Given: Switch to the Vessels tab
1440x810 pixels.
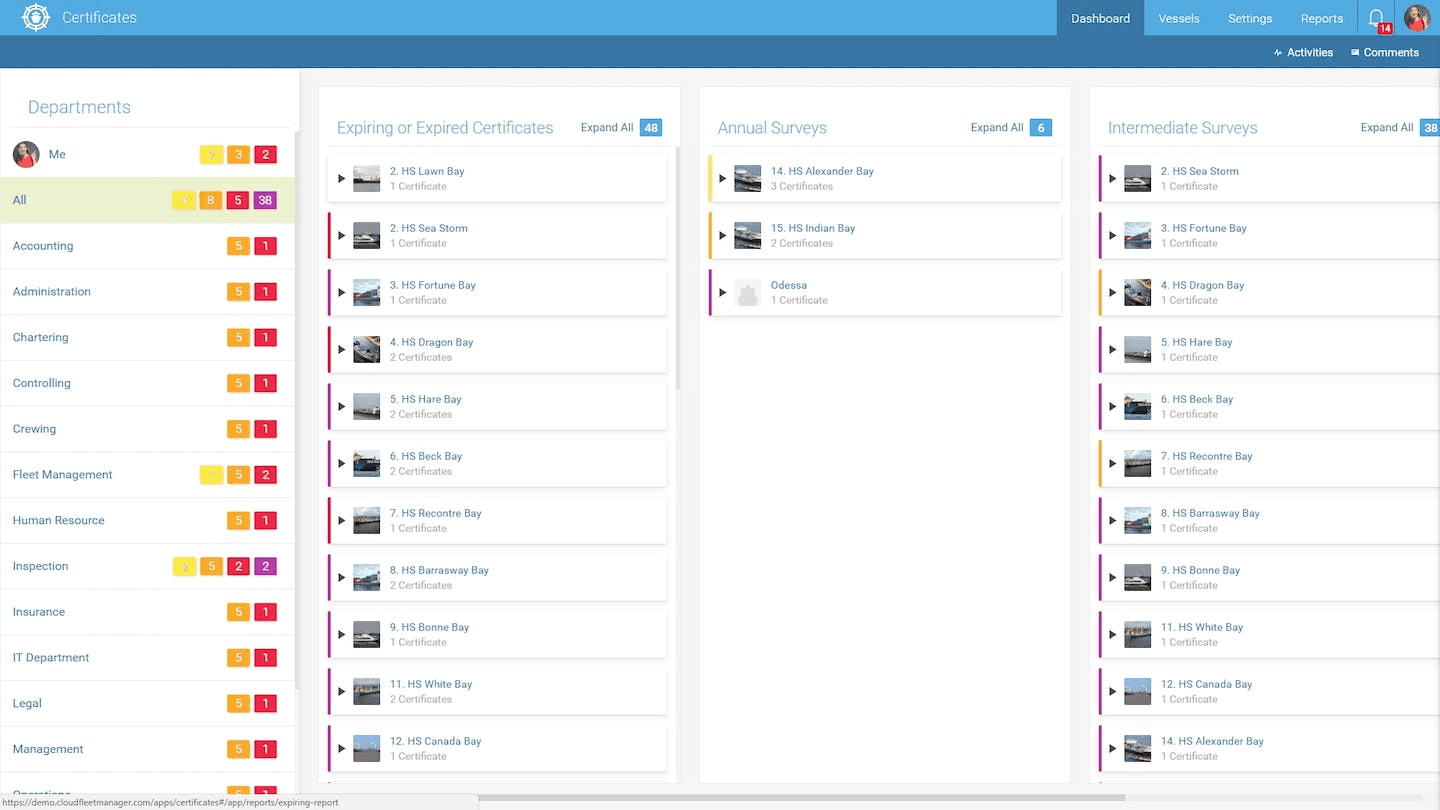Looking at the screenshot, I should click(1179, 18).
